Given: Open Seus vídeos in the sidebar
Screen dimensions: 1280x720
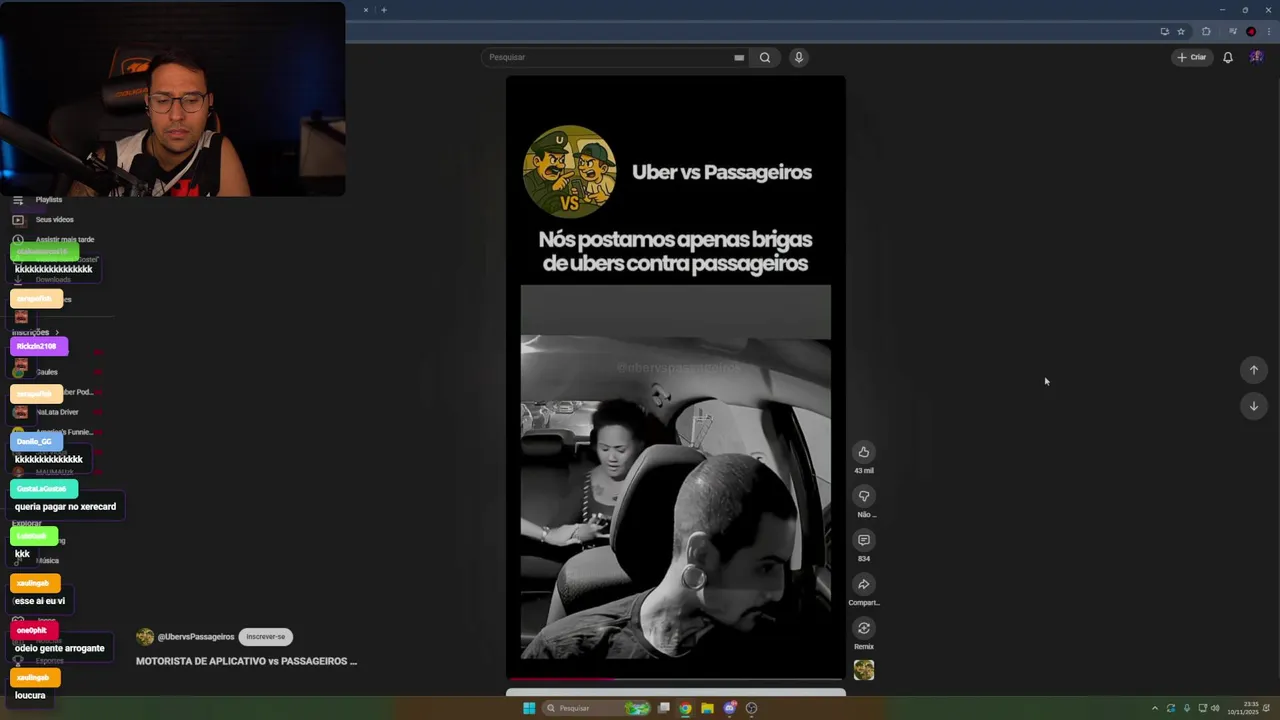Looking at the screenshot, I should 54,220.
